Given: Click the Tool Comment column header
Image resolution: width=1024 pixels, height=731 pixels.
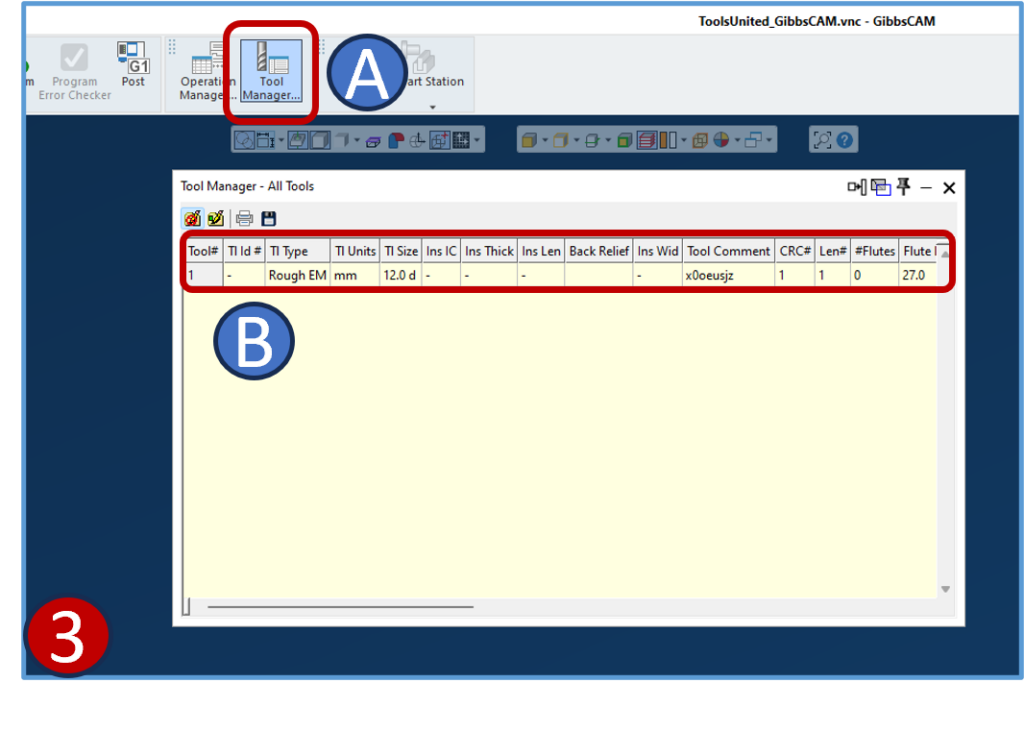Looking at the screenshot, I should 728,251.
